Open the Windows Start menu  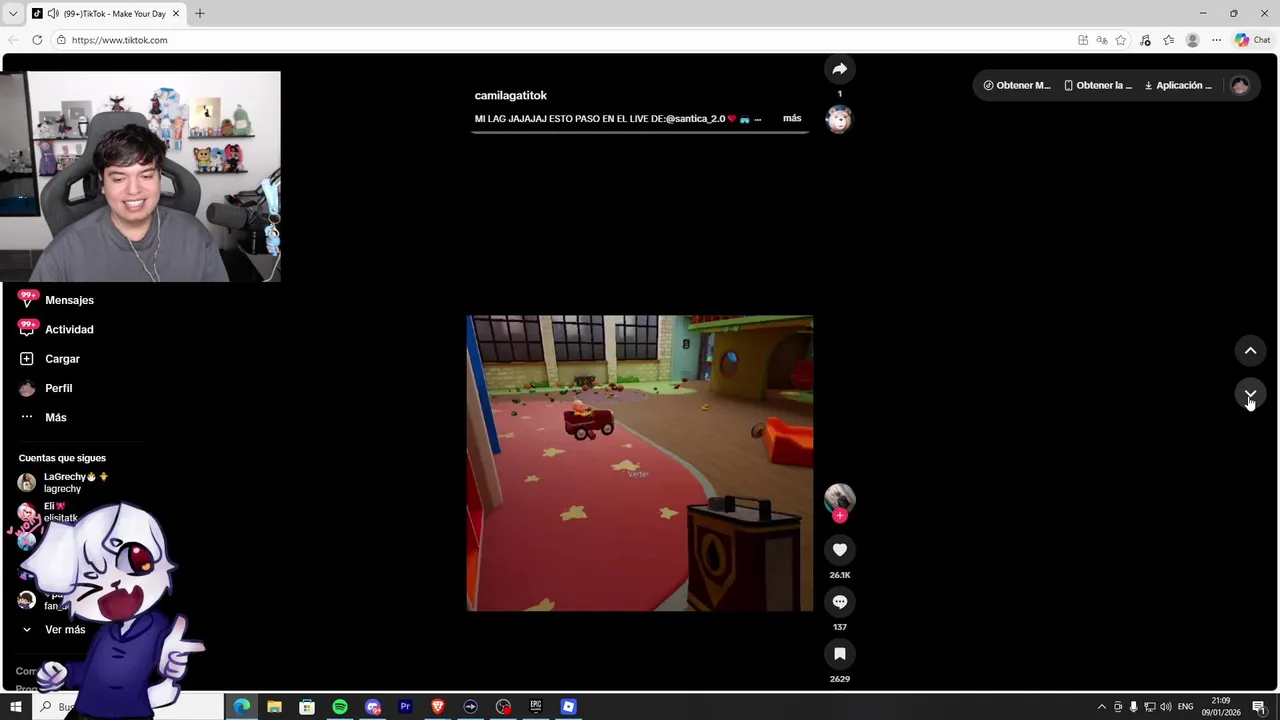coord(16,707)
